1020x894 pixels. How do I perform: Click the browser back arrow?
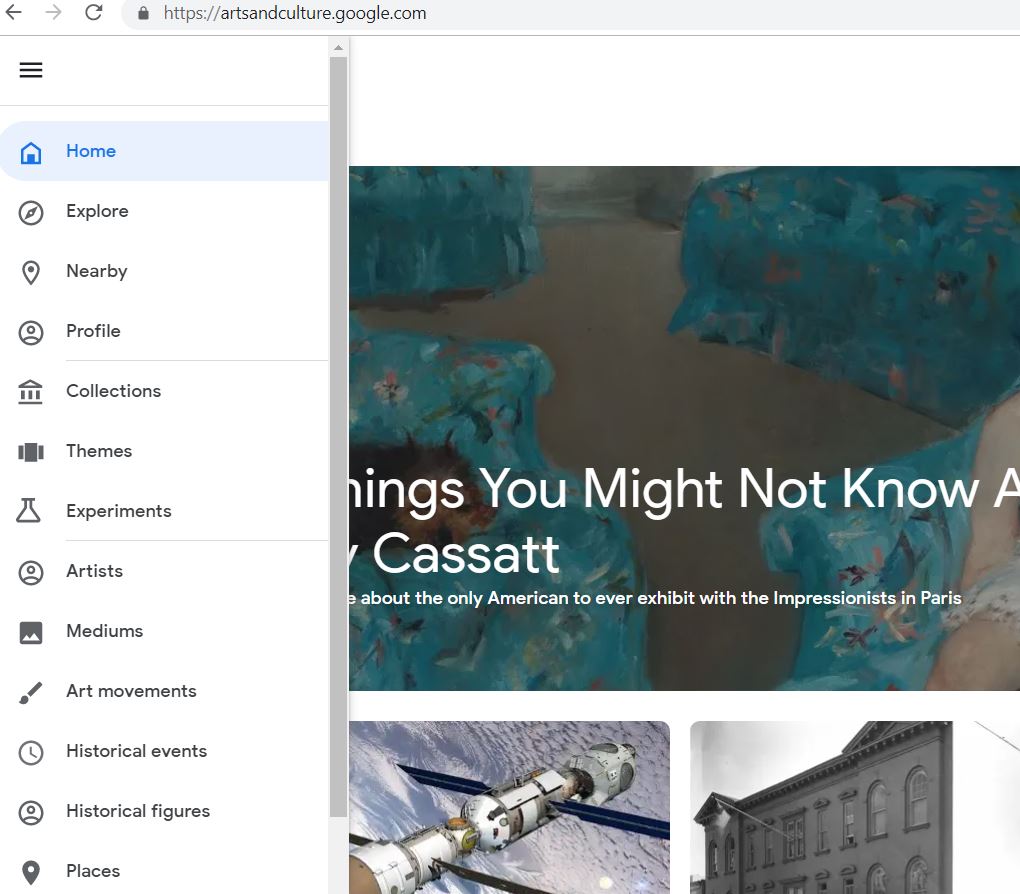(x=14, y=13)
